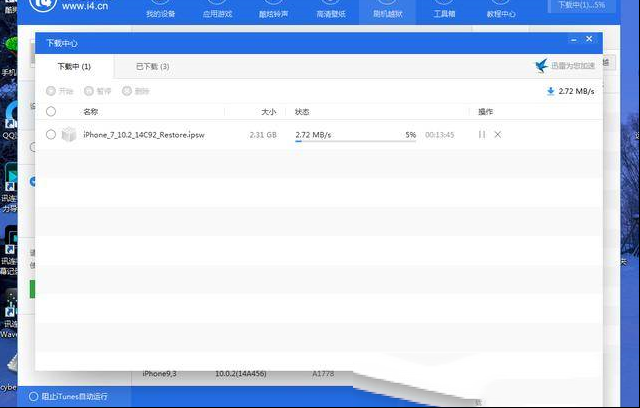Switch to the 下载中 (1) tab
The width and height of the screenshot is (640, 408).
74,67
